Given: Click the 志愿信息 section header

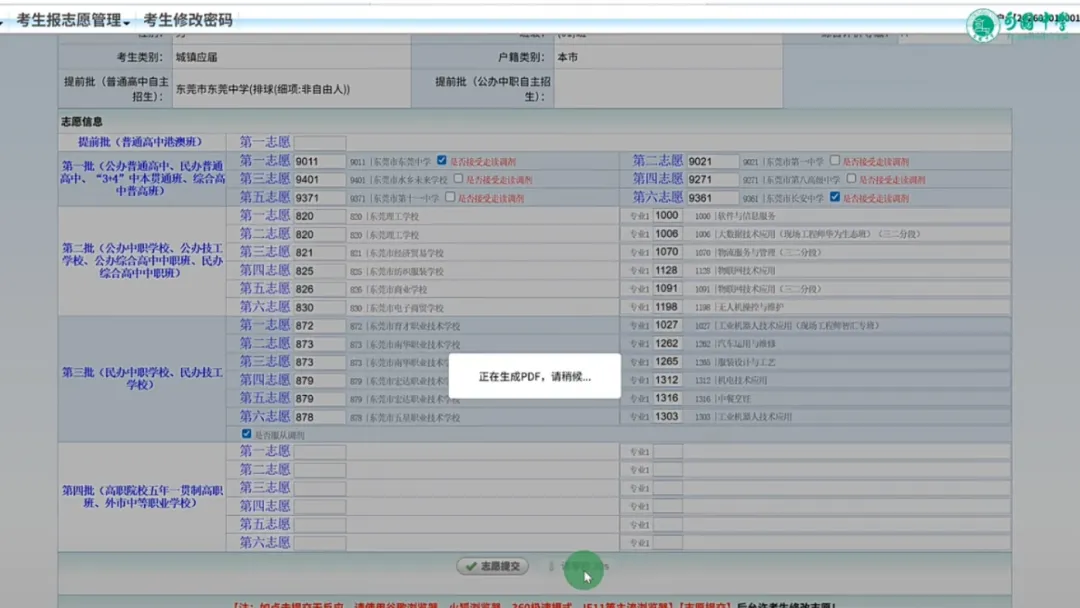Looking at the screenshot, I should tap(81, 122).
